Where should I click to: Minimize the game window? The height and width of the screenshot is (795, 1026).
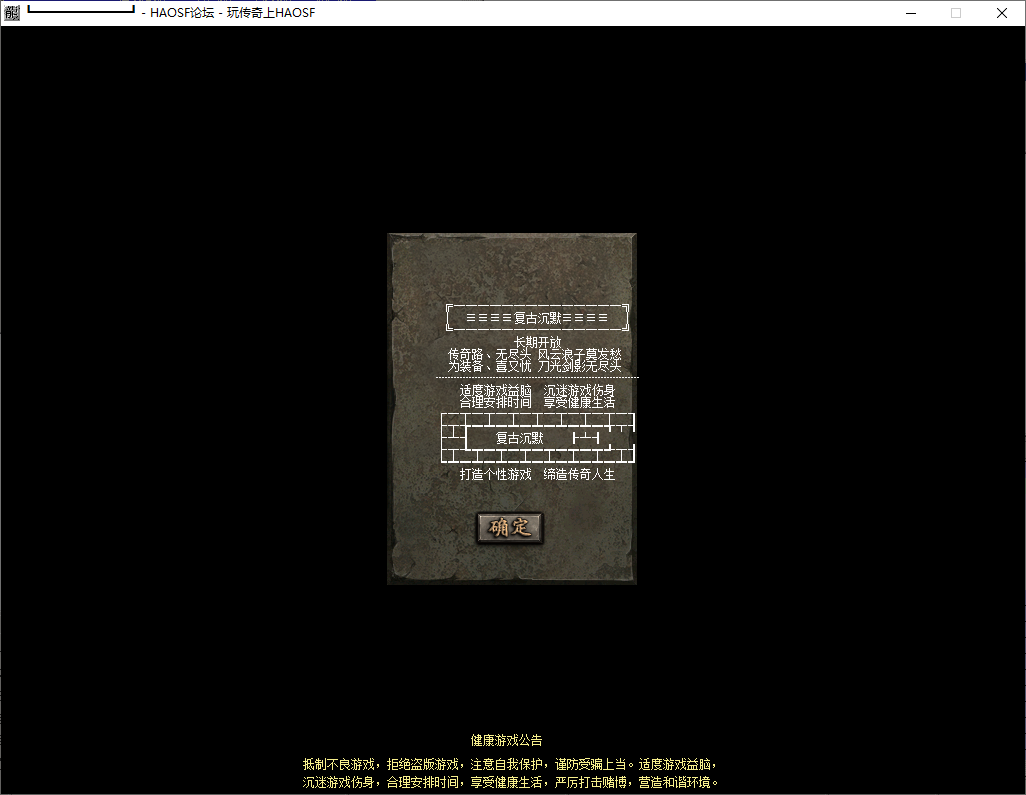[x=910, y=13]
